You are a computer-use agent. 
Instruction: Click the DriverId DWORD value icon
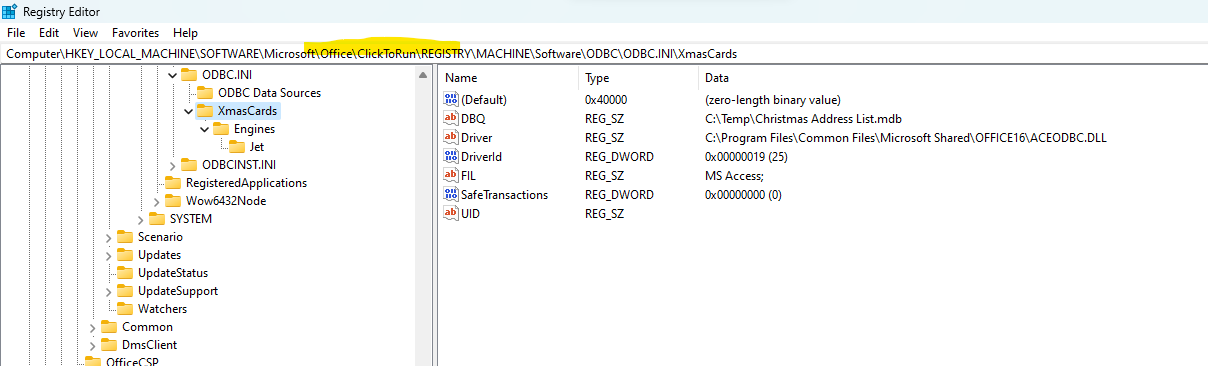click(x=450, y=157)
